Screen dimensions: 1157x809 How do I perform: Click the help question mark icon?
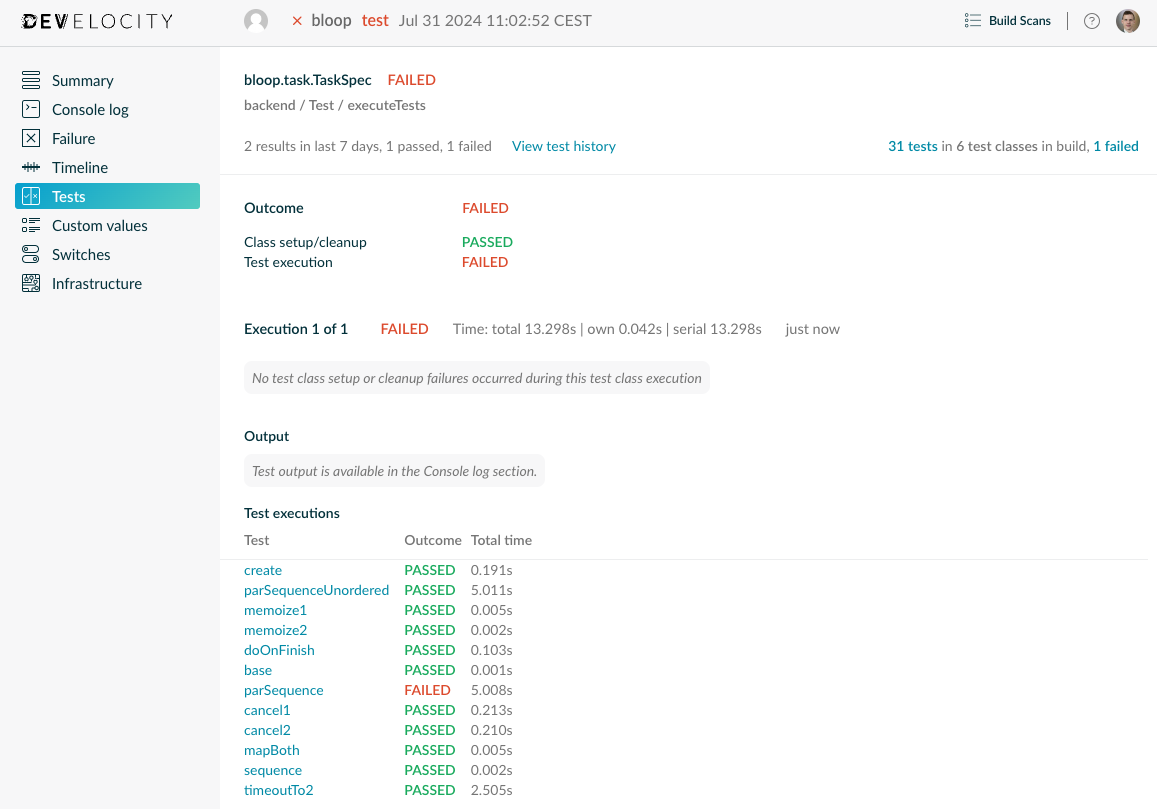click(1091, 20)
